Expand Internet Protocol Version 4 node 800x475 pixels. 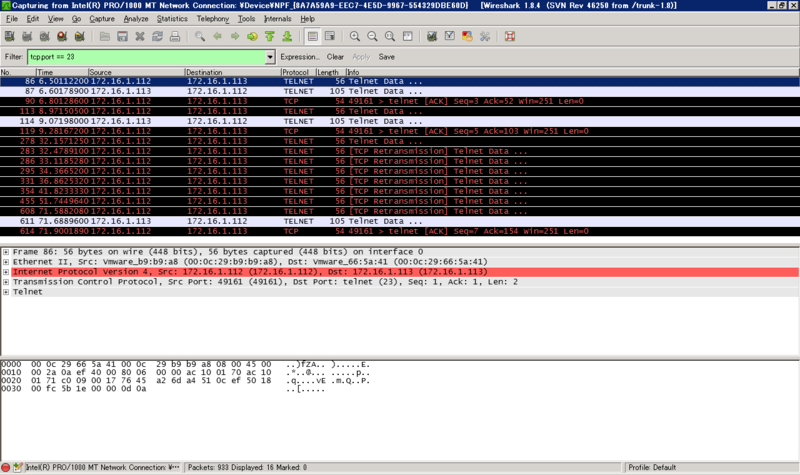[6, 272]
